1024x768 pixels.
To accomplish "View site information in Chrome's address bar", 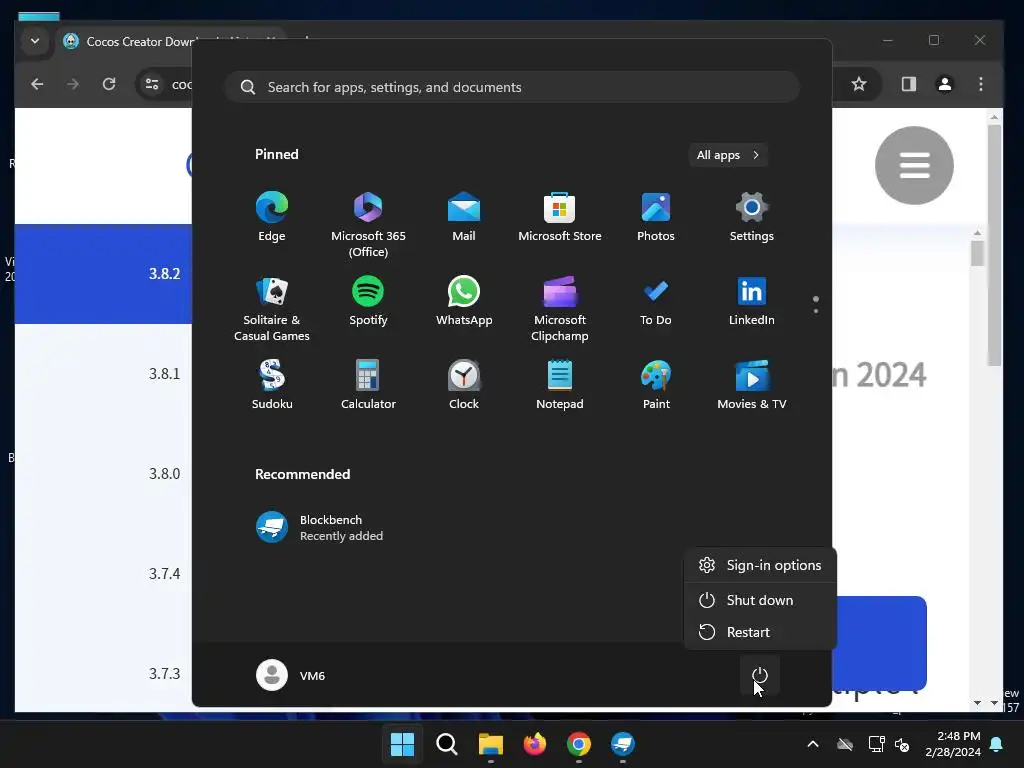I will (x=152, y=84).
